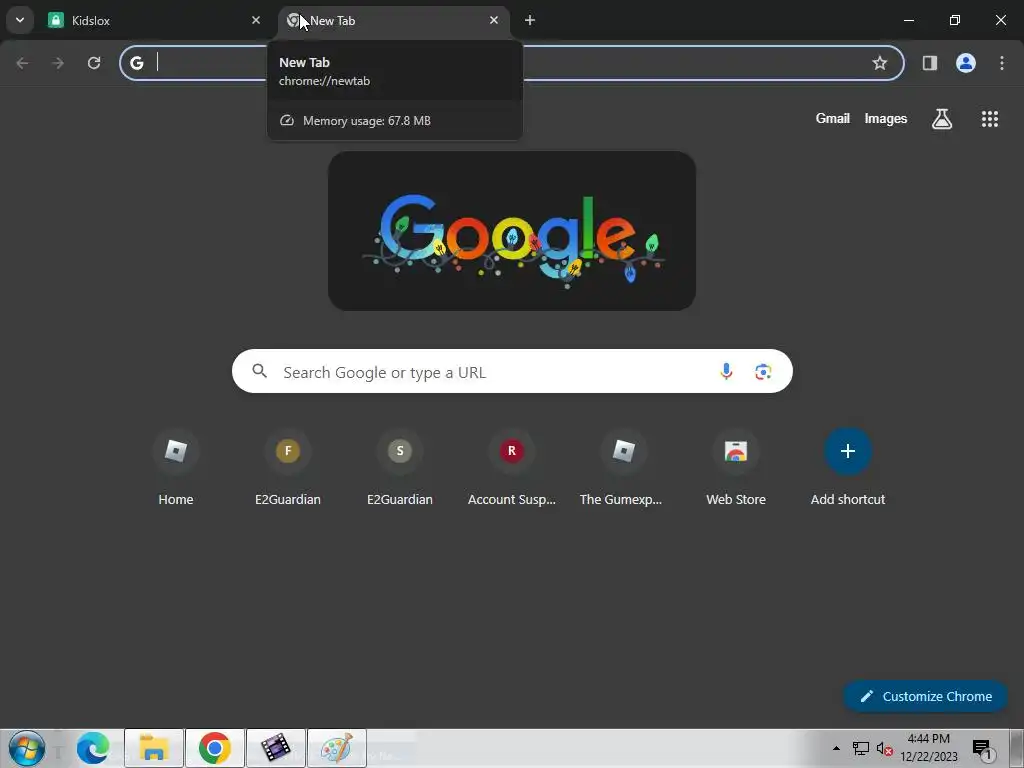The image size is (1024, 768).
Task: Open the E2Guardian shortcut with F icon
Action: [x=288, y=468]
